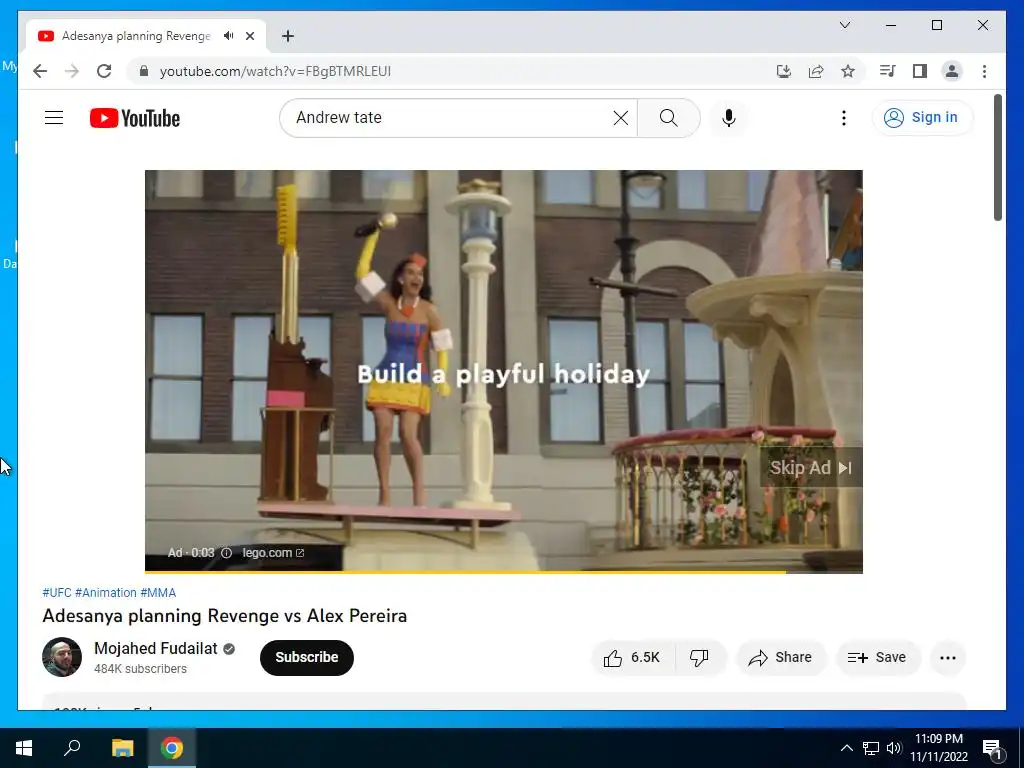Install the YouTube app from the address bar icon

(784, 71)
